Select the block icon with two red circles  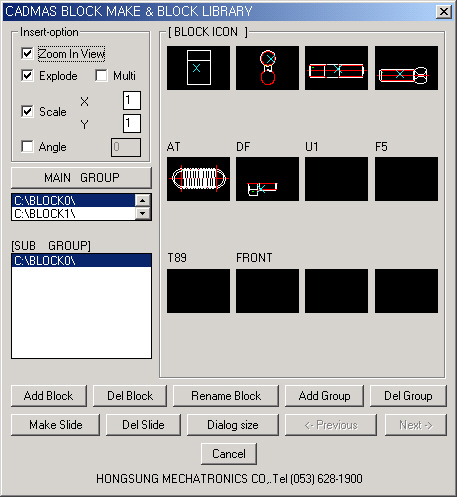click(267, 68)
